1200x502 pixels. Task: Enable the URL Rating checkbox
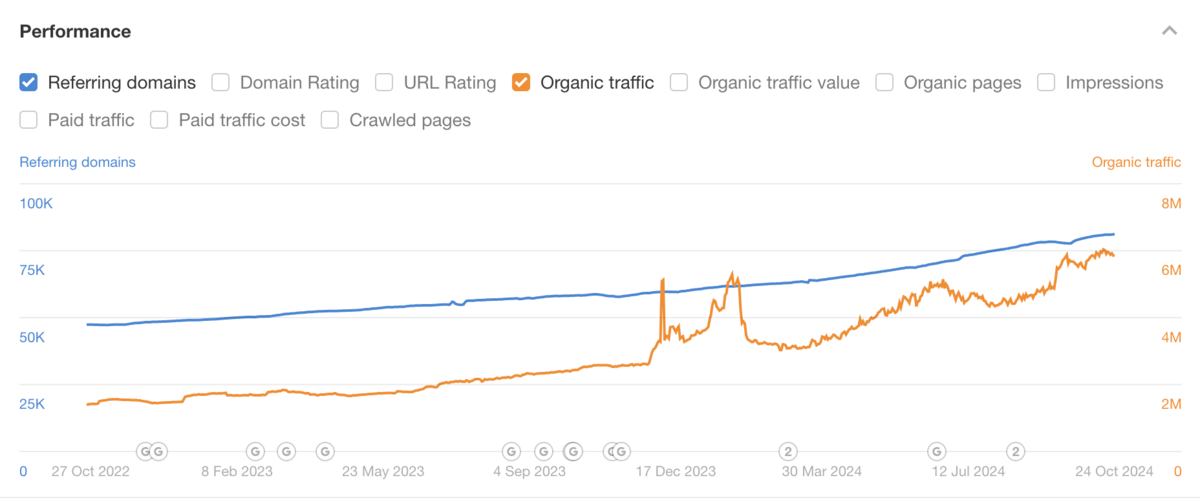click(384, 83)
